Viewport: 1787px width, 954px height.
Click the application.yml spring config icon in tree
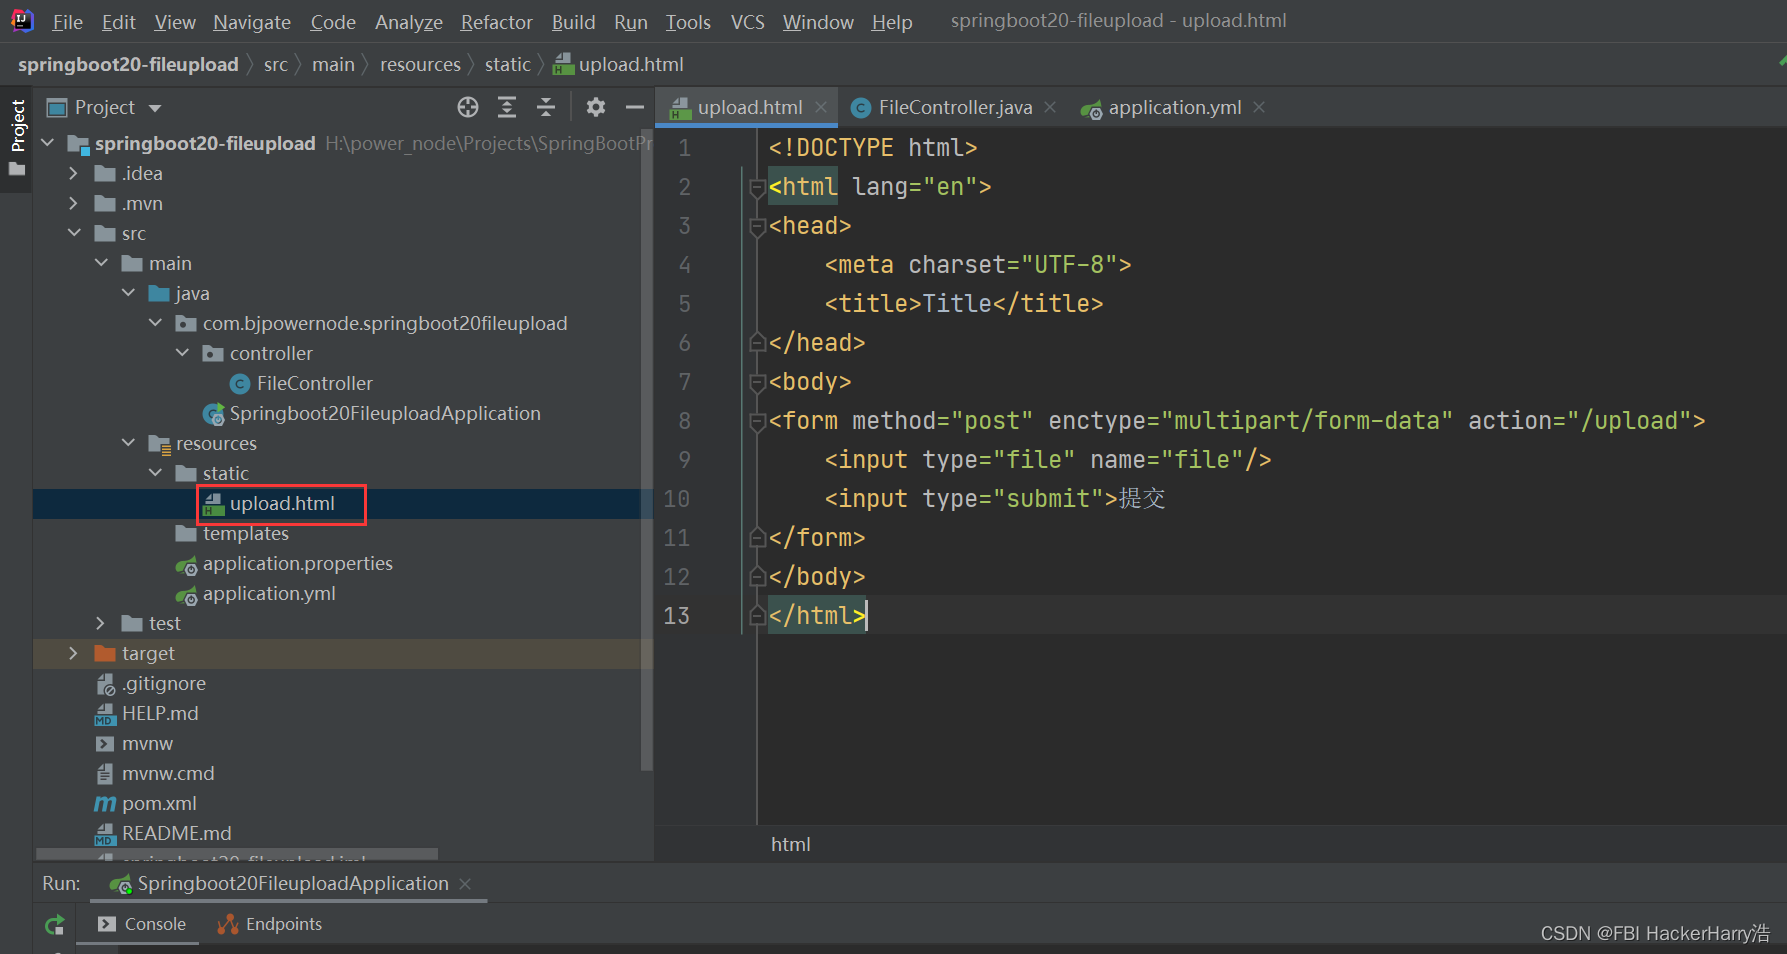(186, 595)
